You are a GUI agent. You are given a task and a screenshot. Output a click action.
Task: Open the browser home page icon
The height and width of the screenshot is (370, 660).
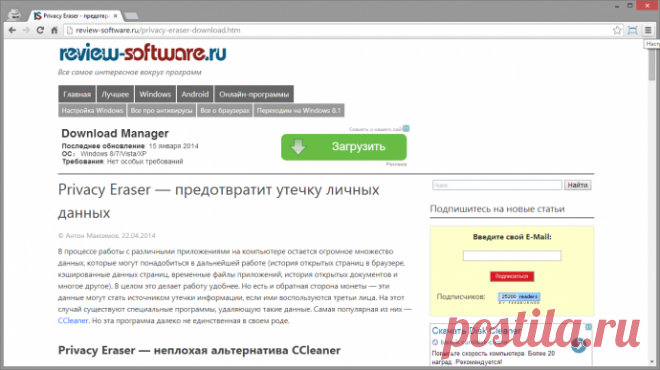click(x=54, y=30)
